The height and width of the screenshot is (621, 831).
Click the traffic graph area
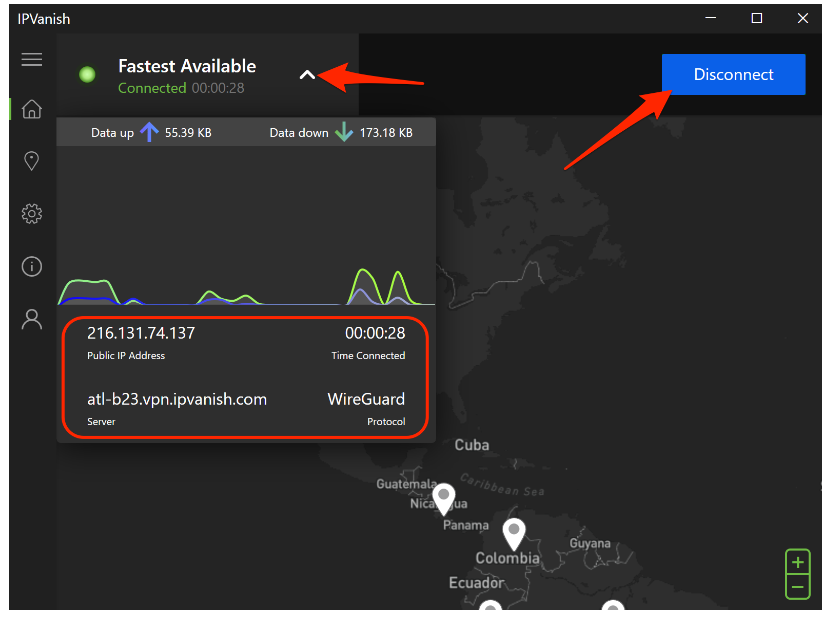point(246,226)
